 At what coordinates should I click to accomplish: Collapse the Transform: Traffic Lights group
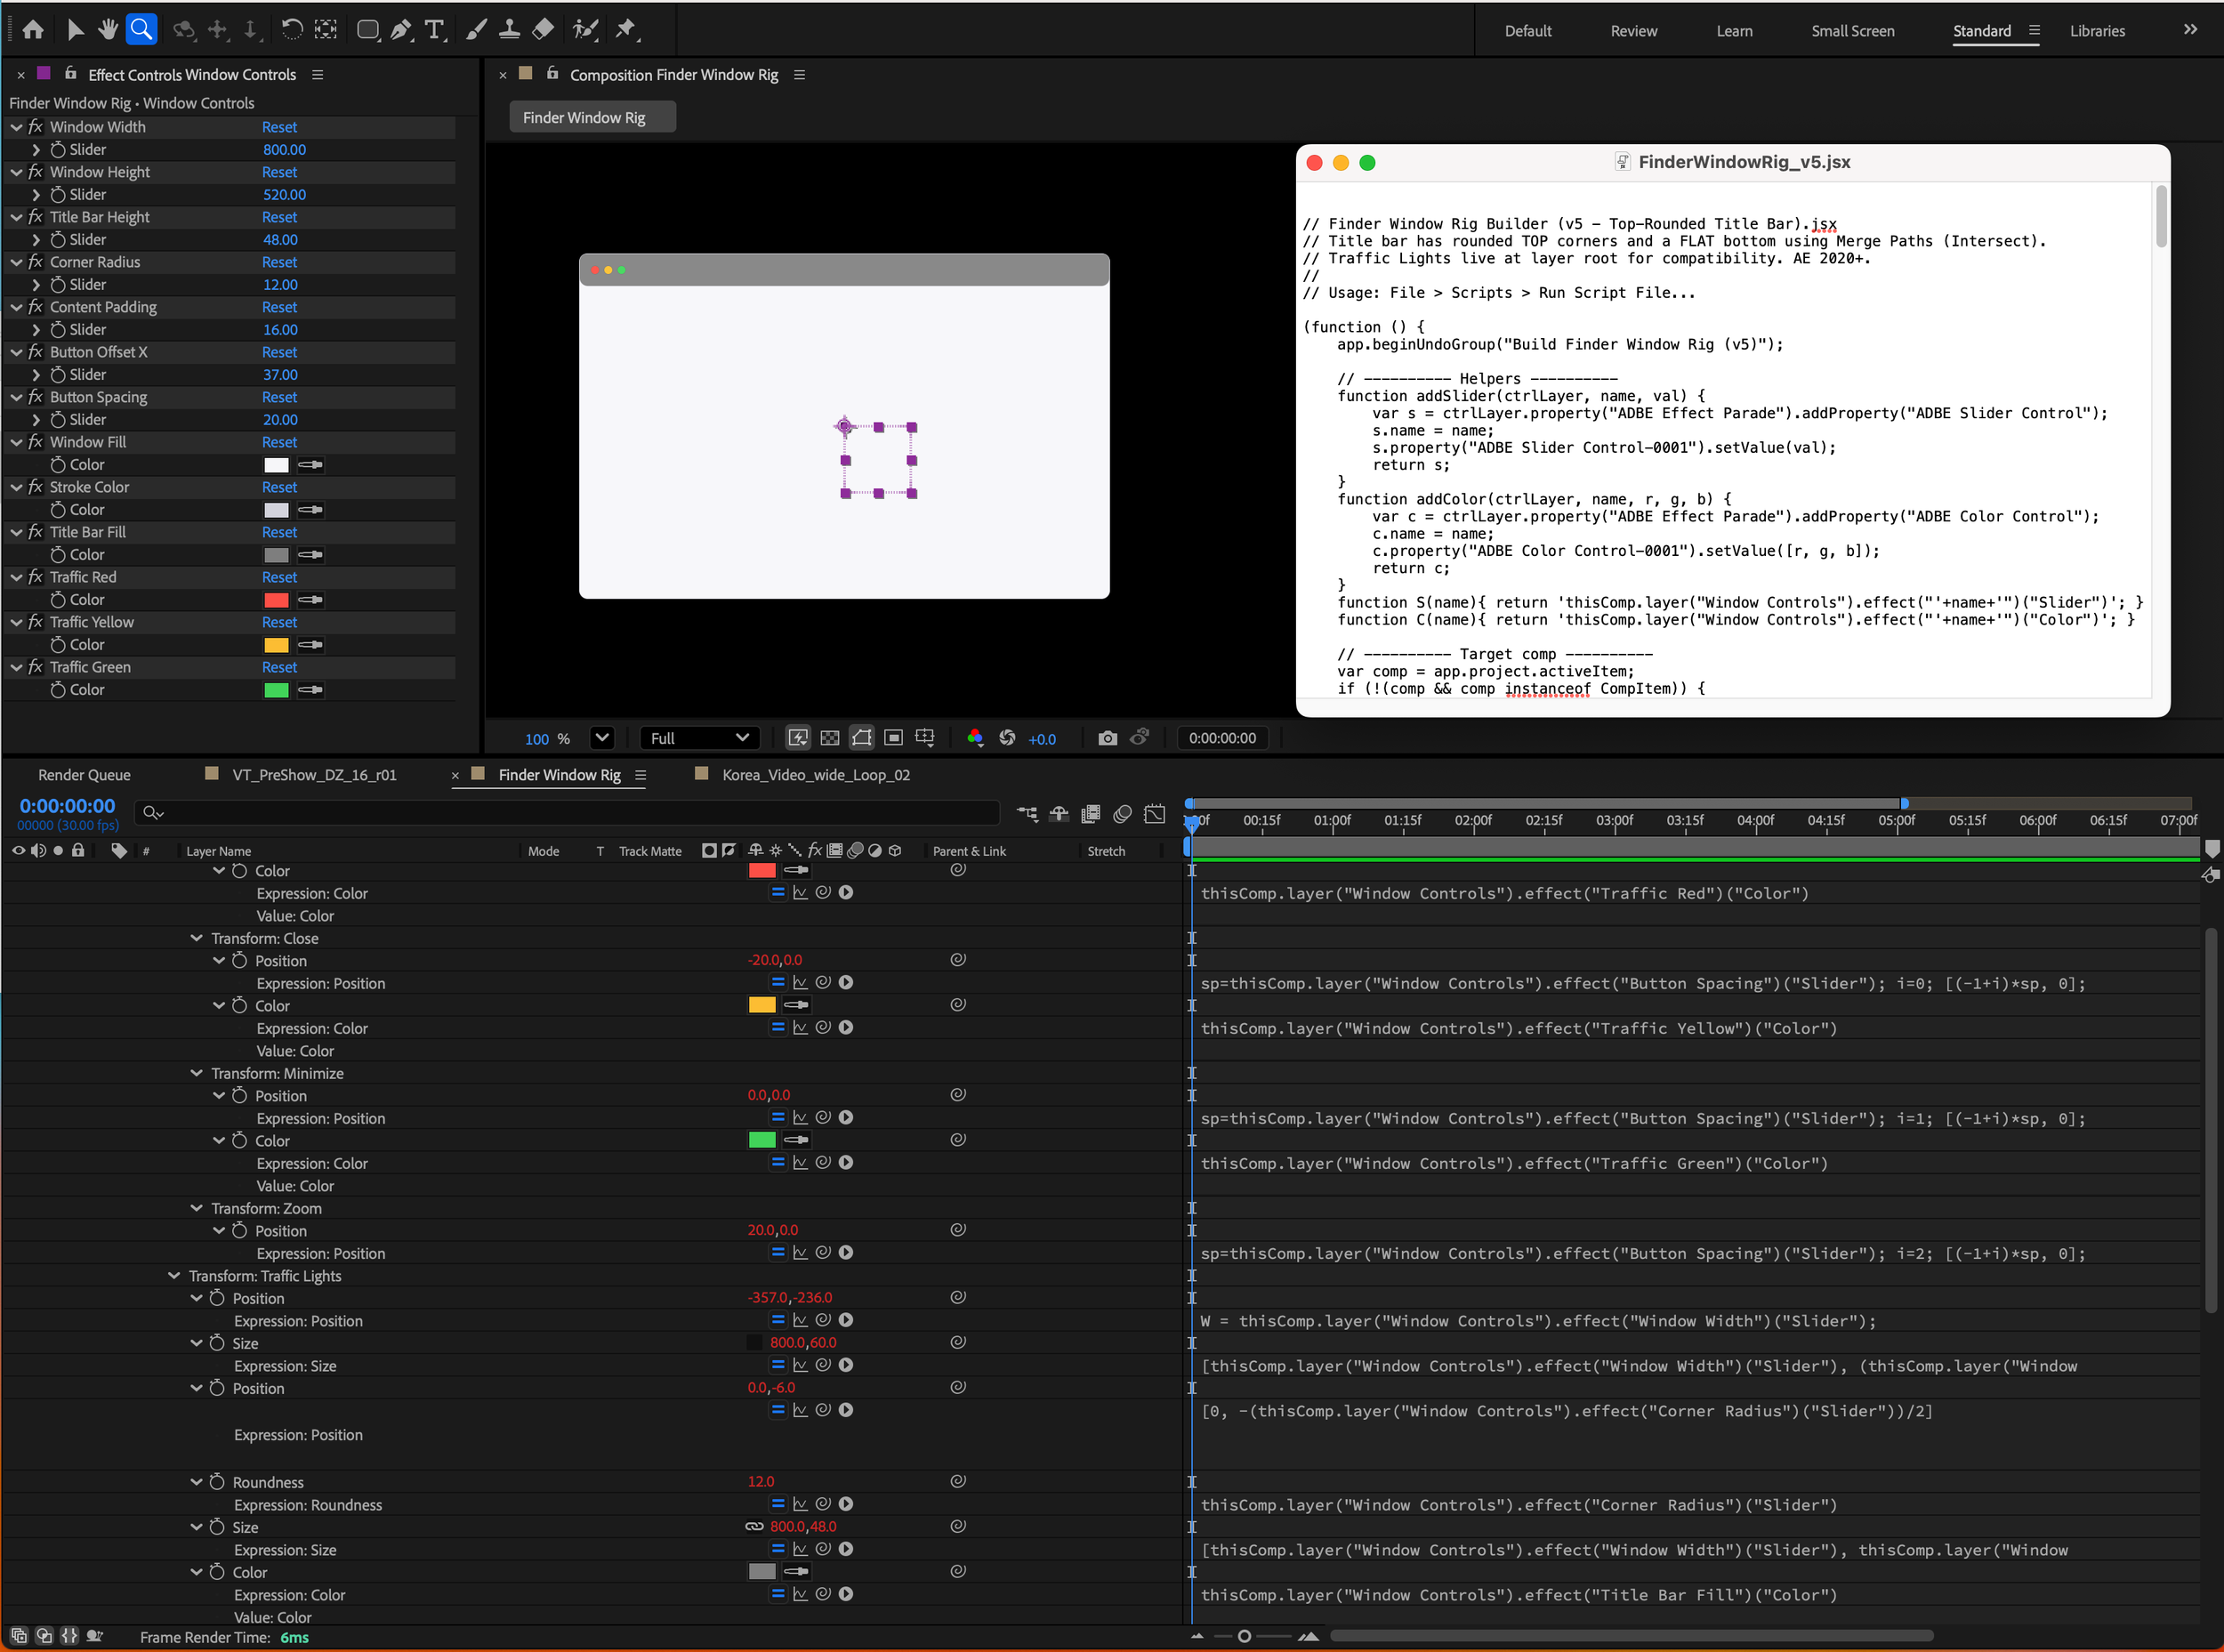coord(174,1276)
